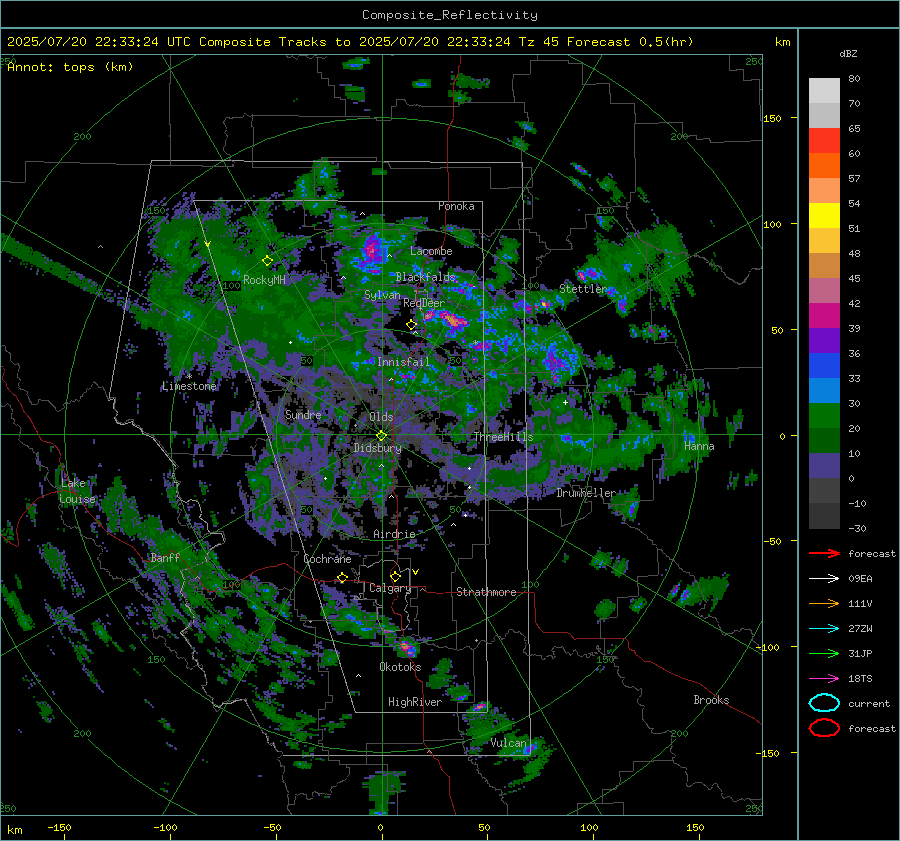900x841 pixels.
Task: Click the yellow diamond marker above Calgary
Action: point(395,576)
